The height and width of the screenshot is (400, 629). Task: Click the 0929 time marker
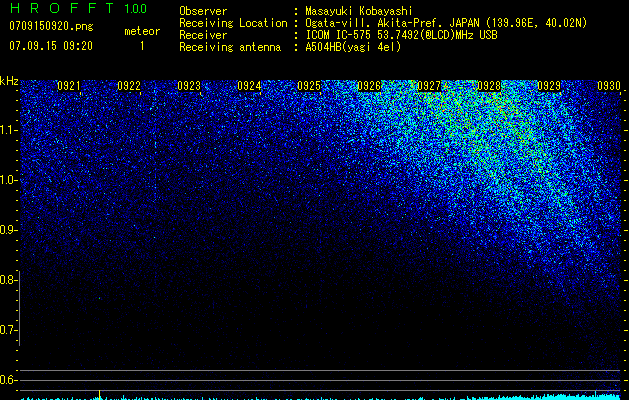(x=549, y=86)
